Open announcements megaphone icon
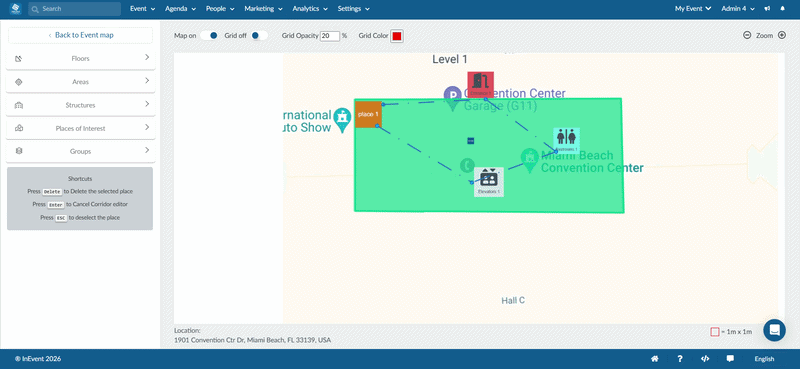This screenshot has width=800, height=369. coord(767,9)
